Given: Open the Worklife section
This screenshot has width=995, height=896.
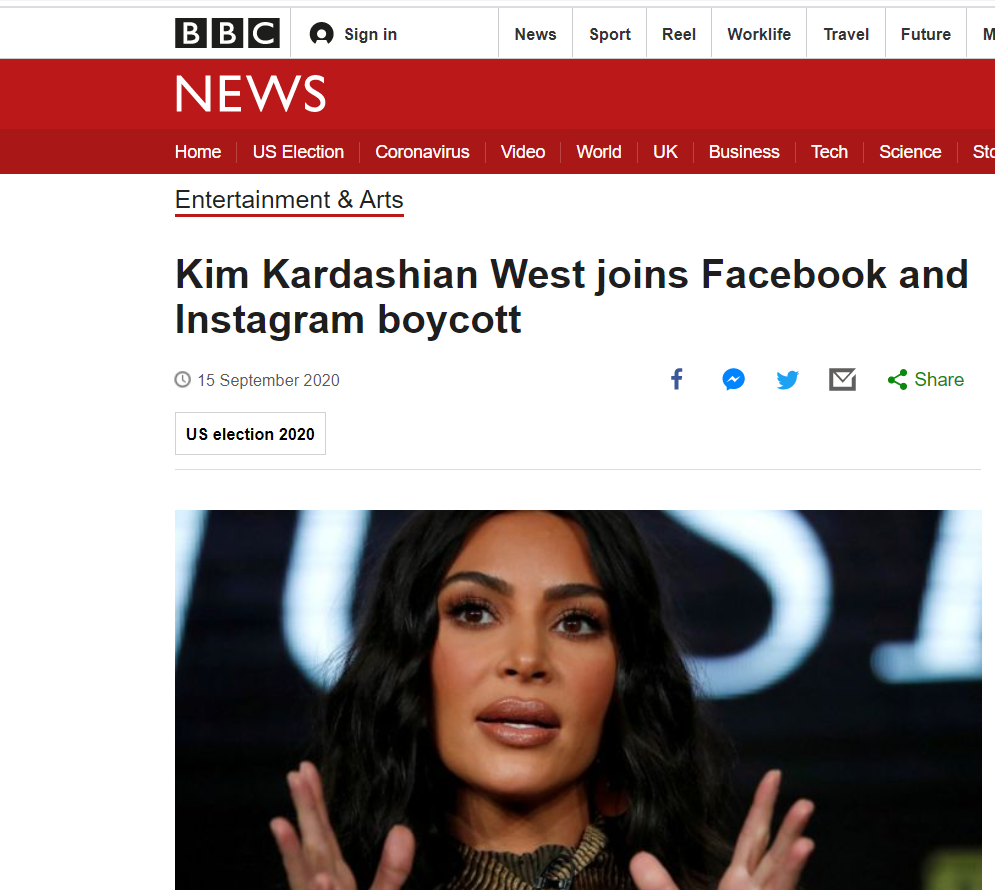Looking at the screenshot, I should pos(758,33).
